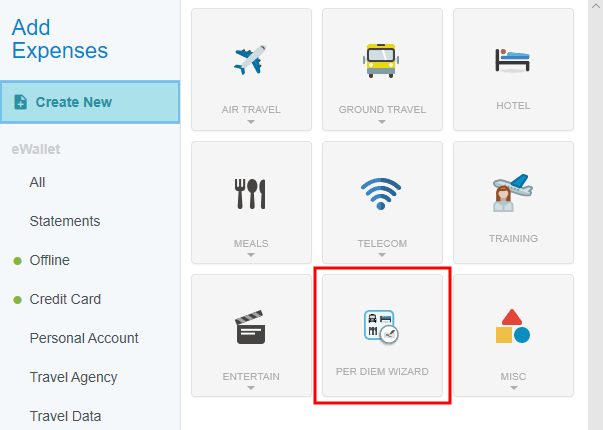Open the All eWallet item
Screen dimensions: 603x430
coord(38,182)
